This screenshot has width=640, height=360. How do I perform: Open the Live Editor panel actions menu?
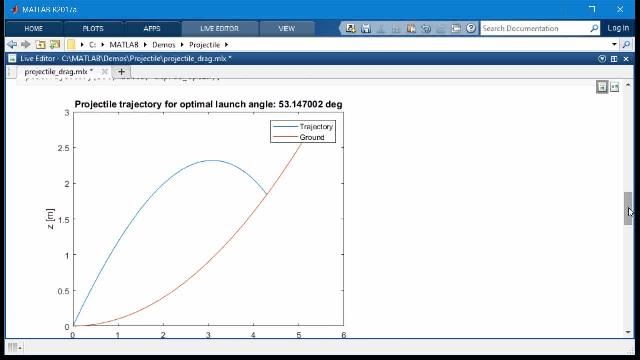[602, 59]
